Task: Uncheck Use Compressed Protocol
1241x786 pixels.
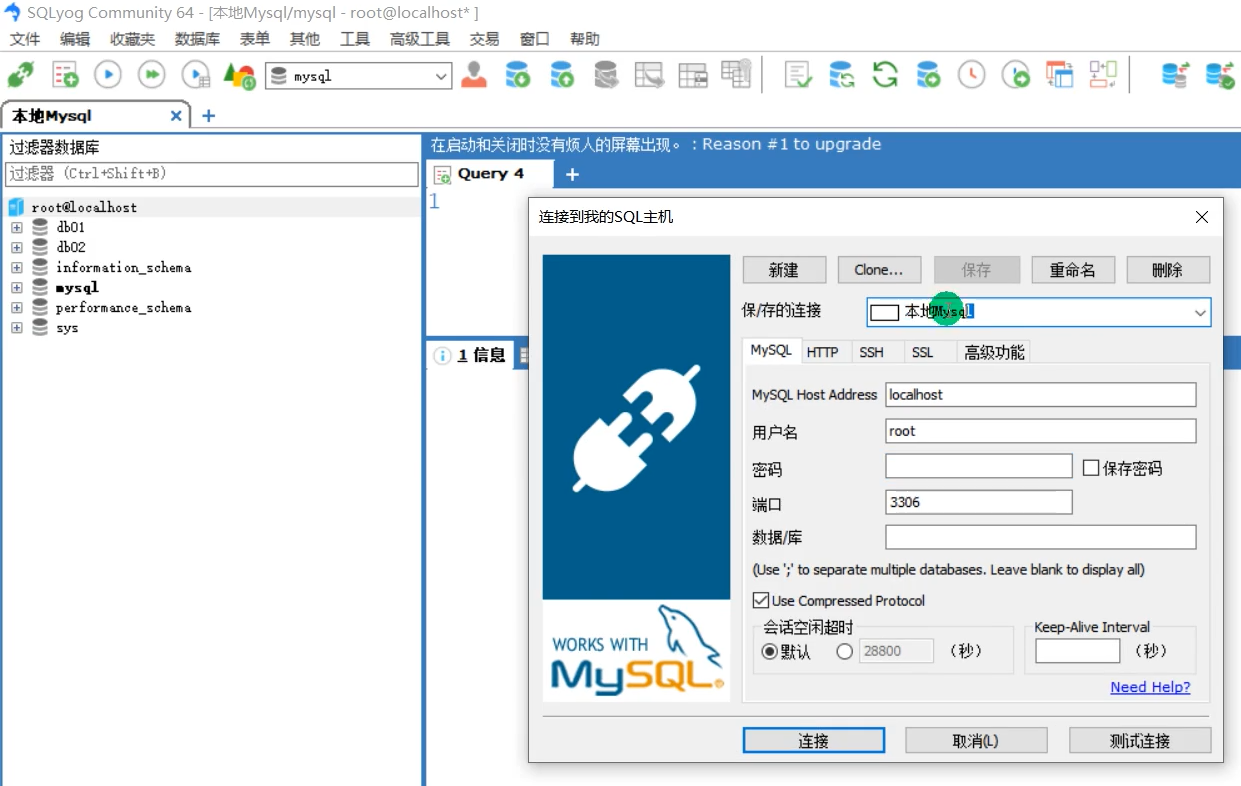Action: pyautogui.click(x=761, y=600)
